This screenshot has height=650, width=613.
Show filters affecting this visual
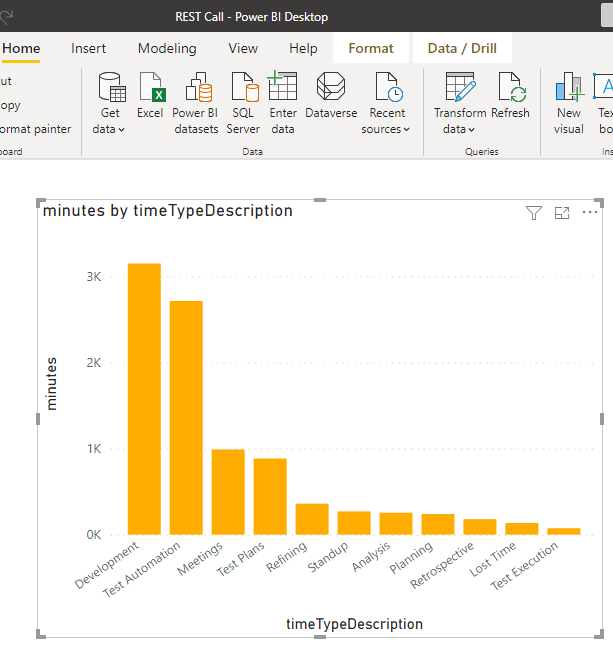534,213
